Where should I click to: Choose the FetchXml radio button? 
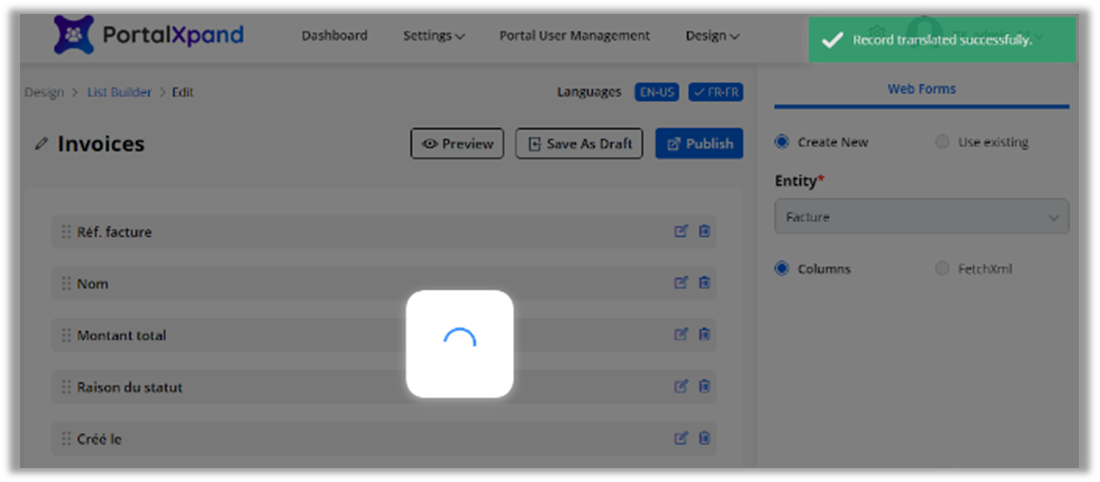pyautogui.click(x=942, y=269)
